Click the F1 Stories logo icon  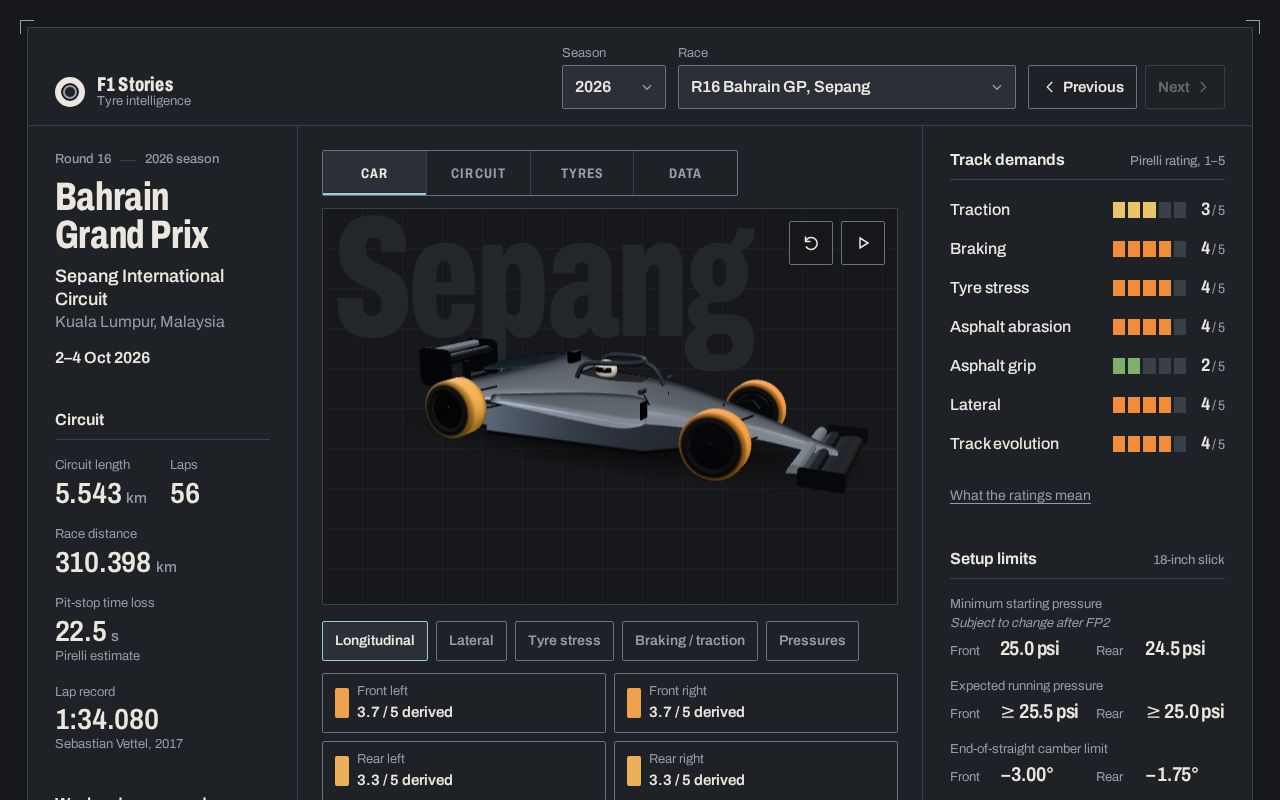[x=70, y=92]
